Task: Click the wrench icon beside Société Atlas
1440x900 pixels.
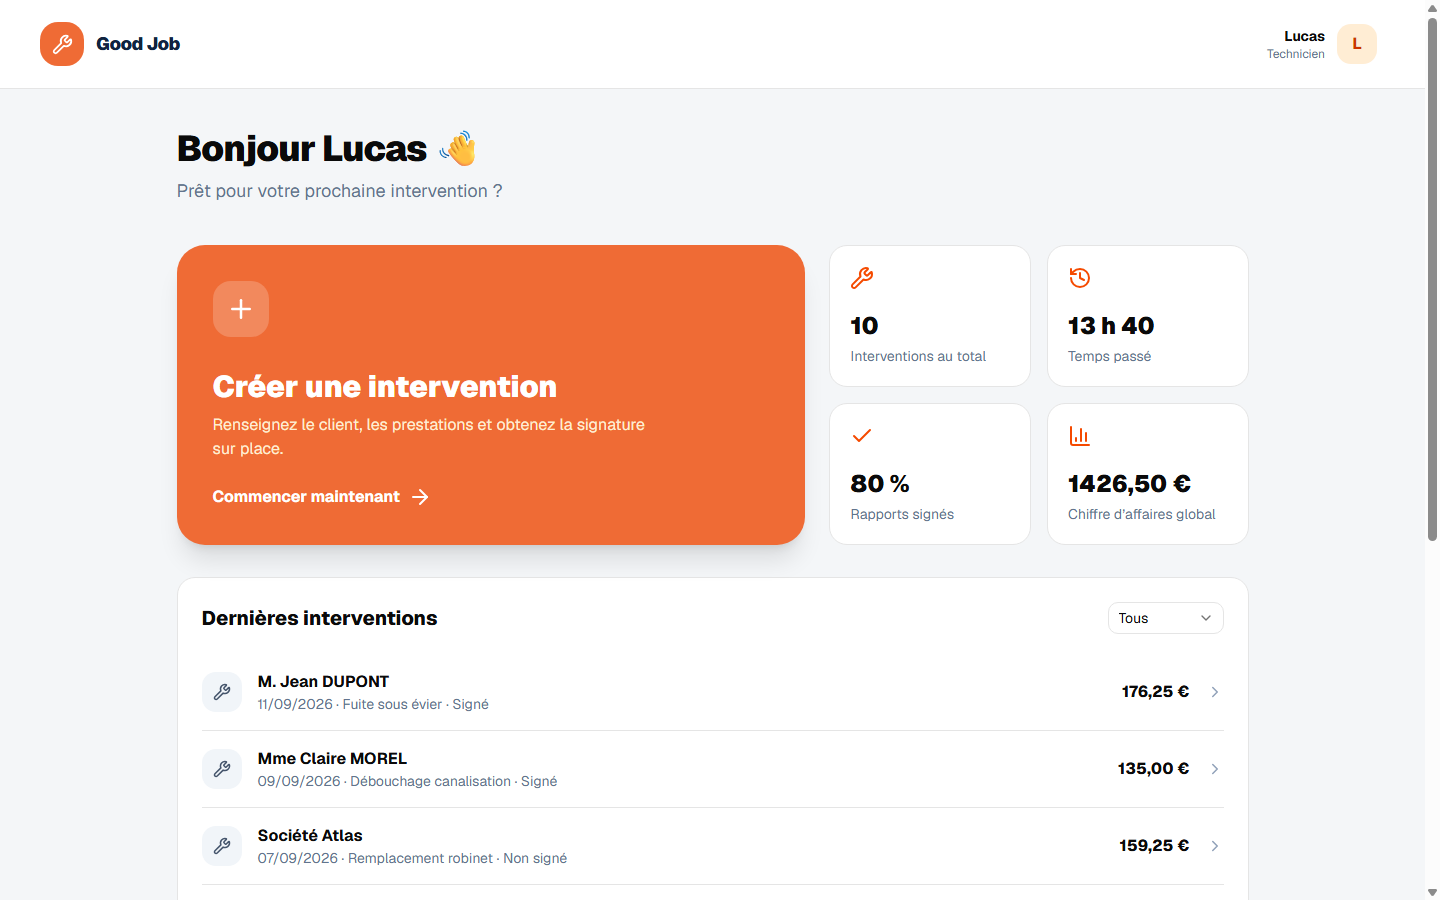Action: click(x=222, y=846)
